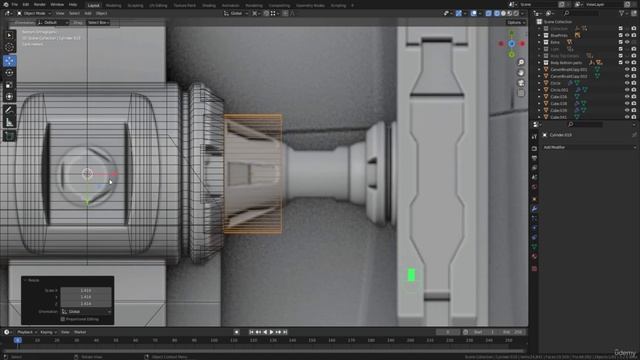Click the viewport zoom magnifier icon

click(521, 62)
